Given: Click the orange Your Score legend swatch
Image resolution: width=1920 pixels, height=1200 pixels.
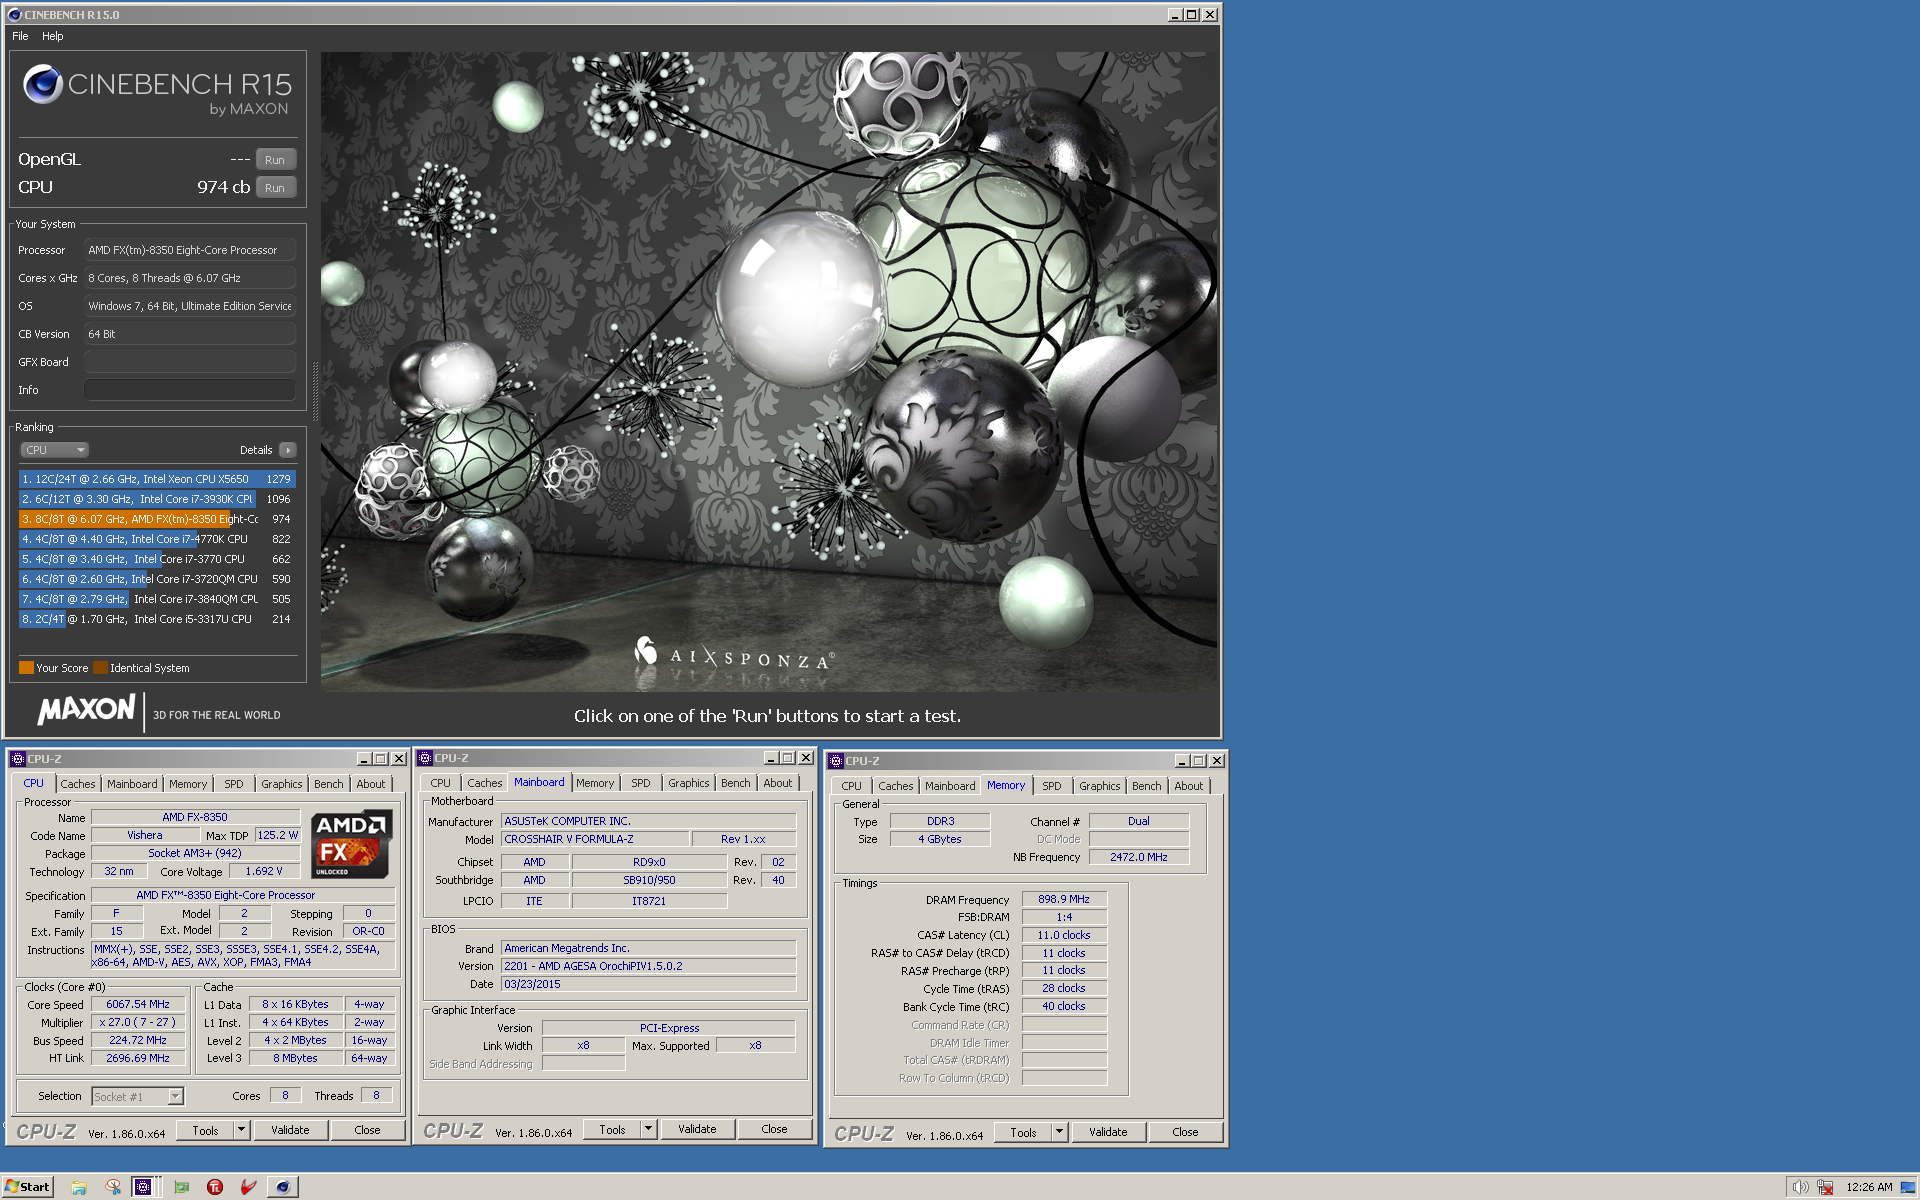Looking at the screenshot, I should [x=26, y=668].
